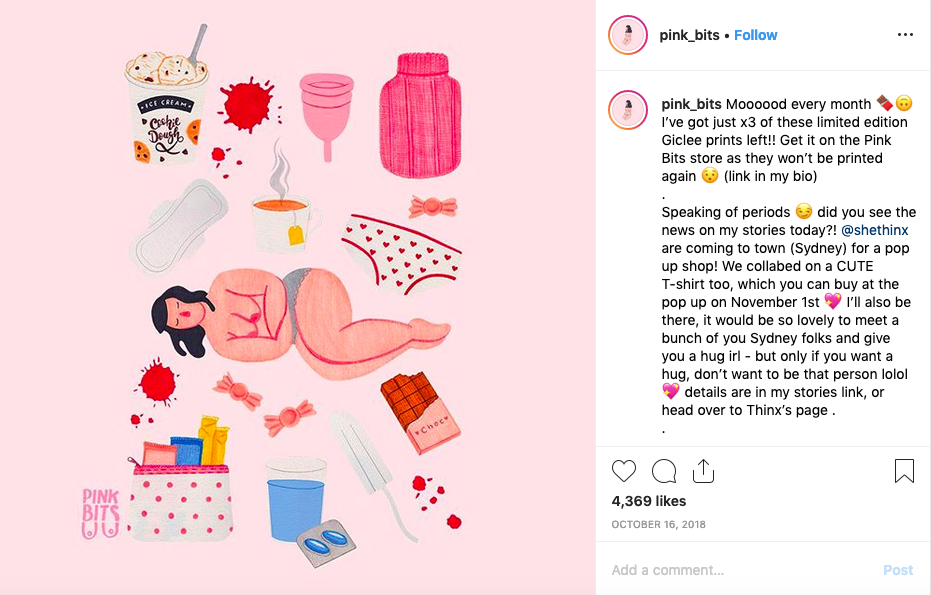Share the post with the share icon
Screen dimensions: 931x595
click(703, 470)
